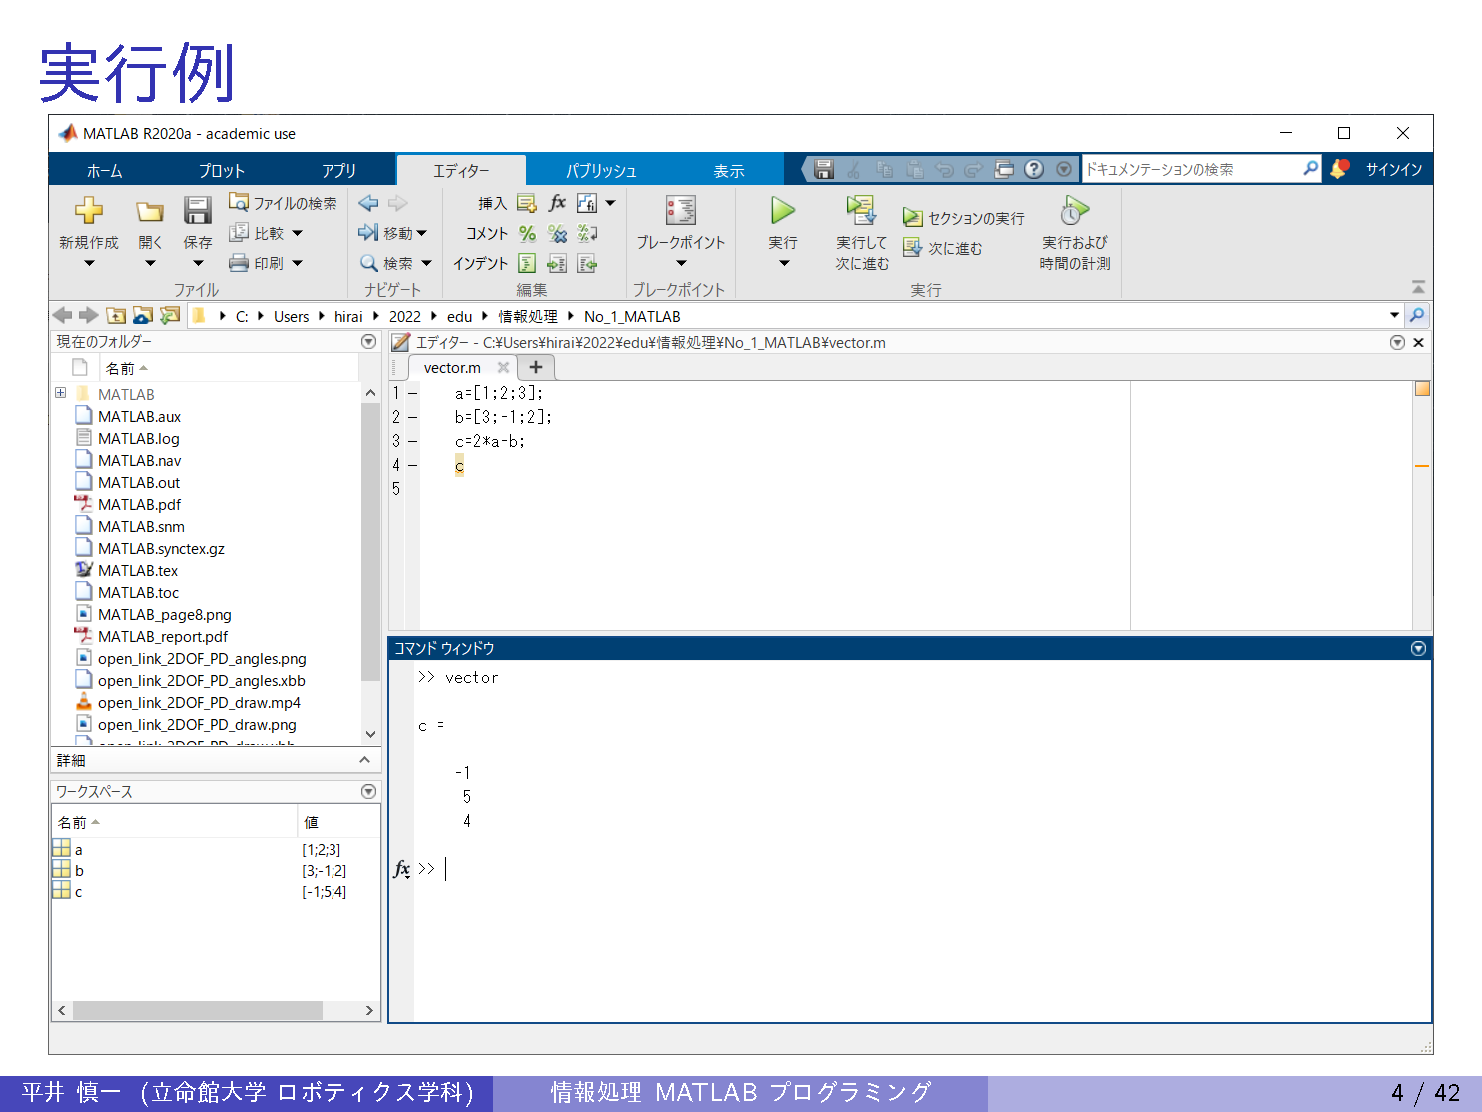Click the workspace horizontal scrollbar

coord(197,1010)
